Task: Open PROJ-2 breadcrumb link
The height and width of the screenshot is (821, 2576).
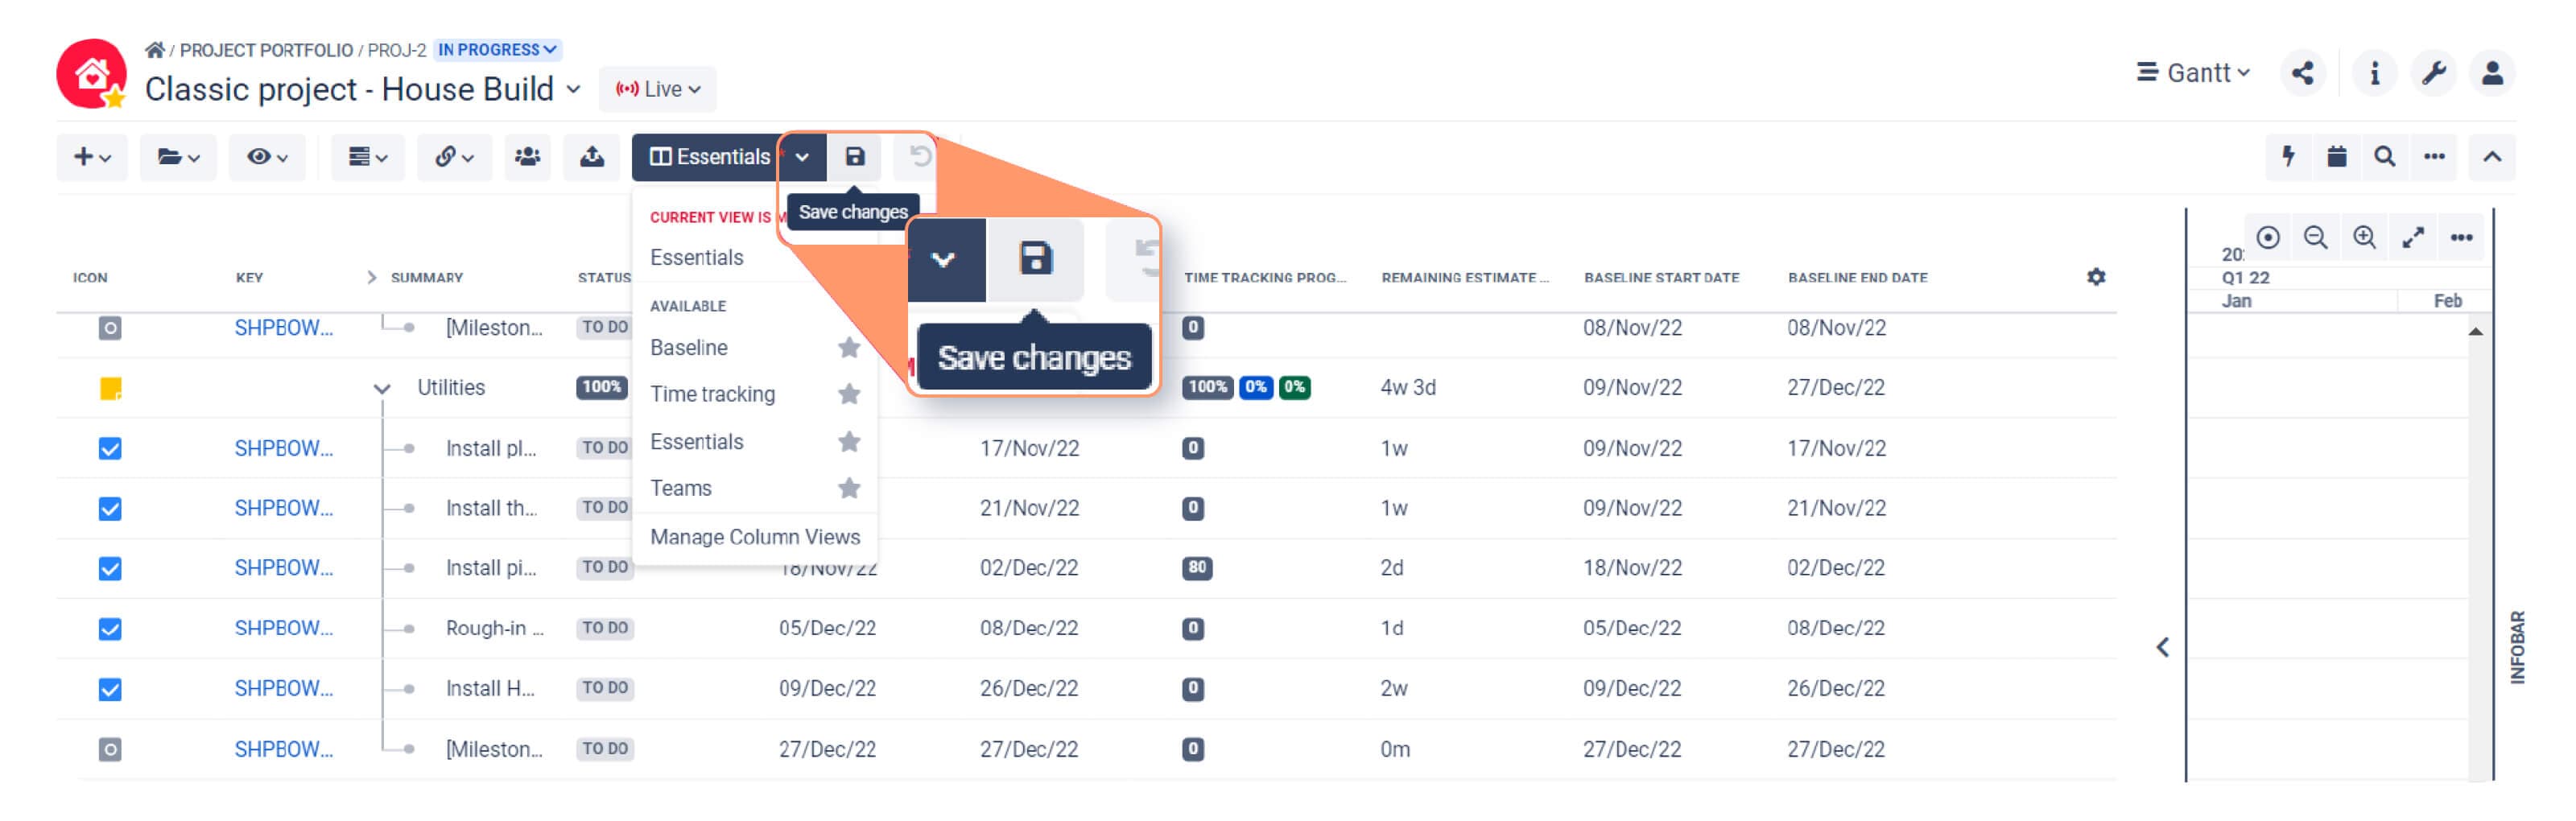Action: coord(396,50)
